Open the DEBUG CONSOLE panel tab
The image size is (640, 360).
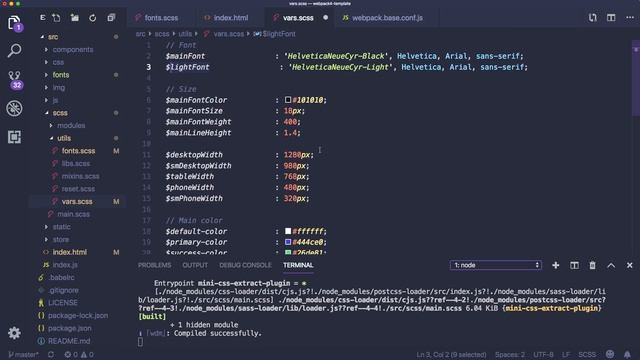245,265
